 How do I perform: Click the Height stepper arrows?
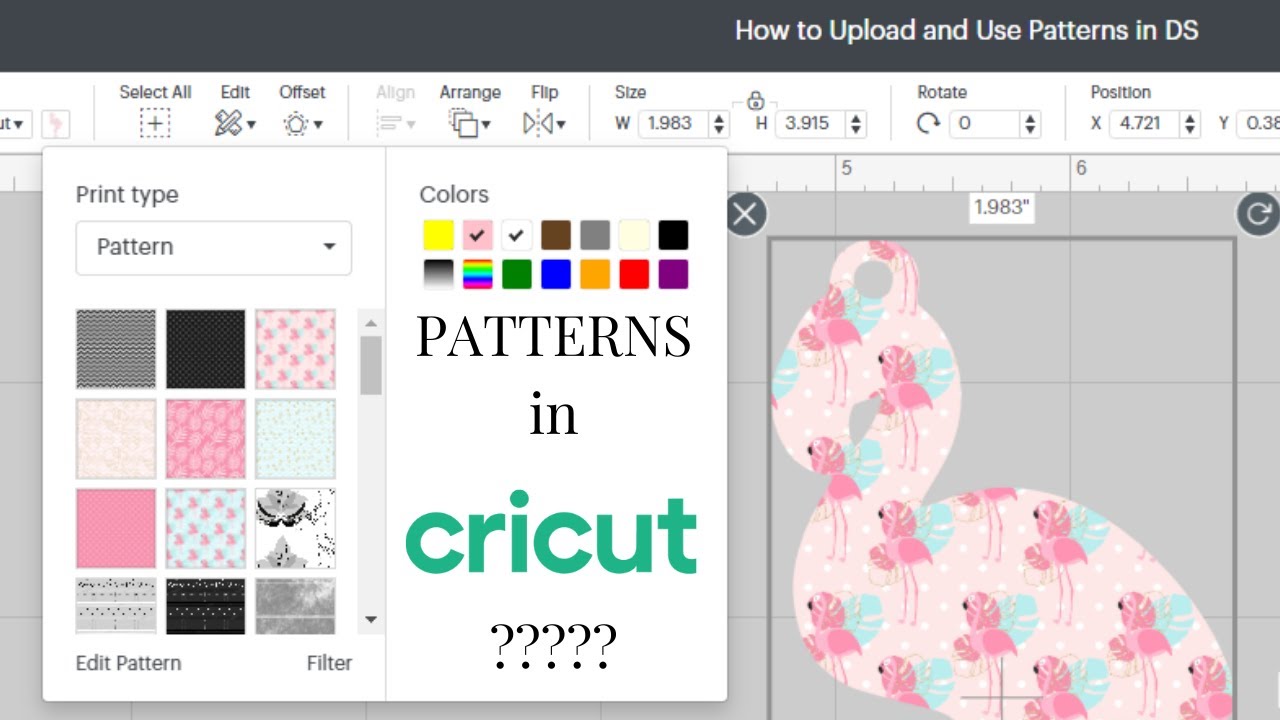pos(856,124)
